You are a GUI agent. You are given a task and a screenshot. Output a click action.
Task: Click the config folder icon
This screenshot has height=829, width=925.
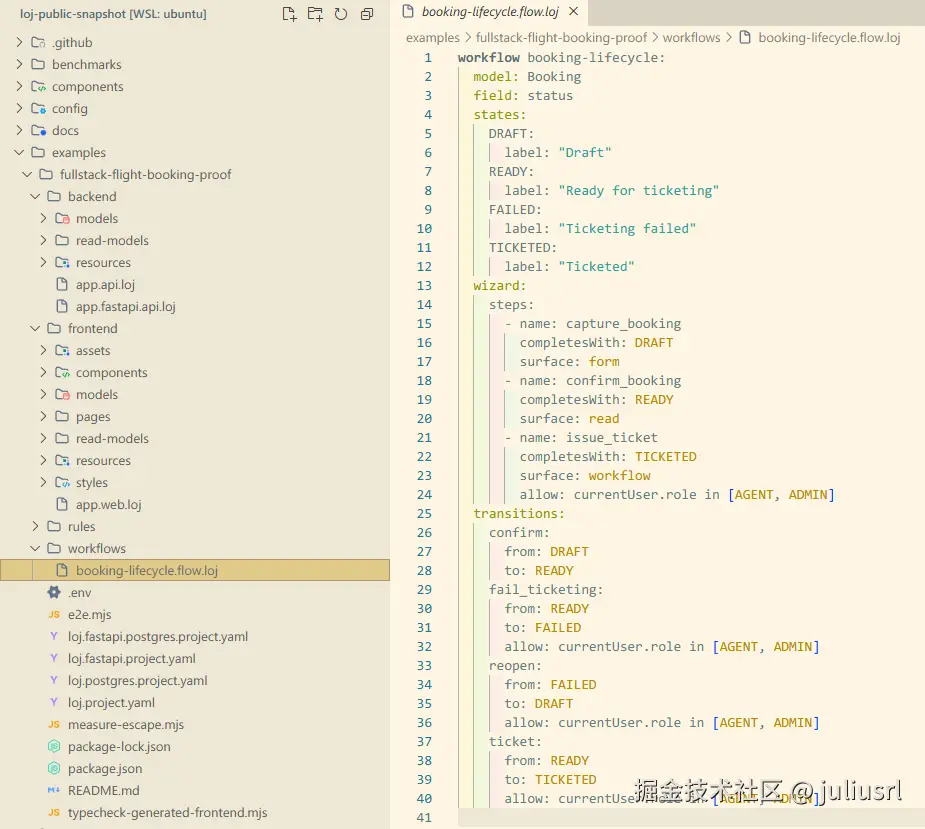(38, 108)
